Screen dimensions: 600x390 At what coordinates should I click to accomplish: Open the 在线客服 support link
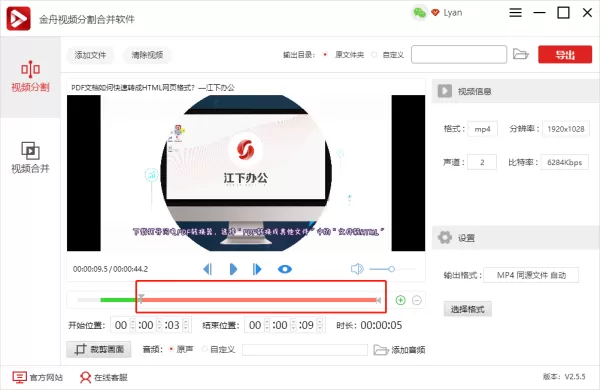point(104,377)
